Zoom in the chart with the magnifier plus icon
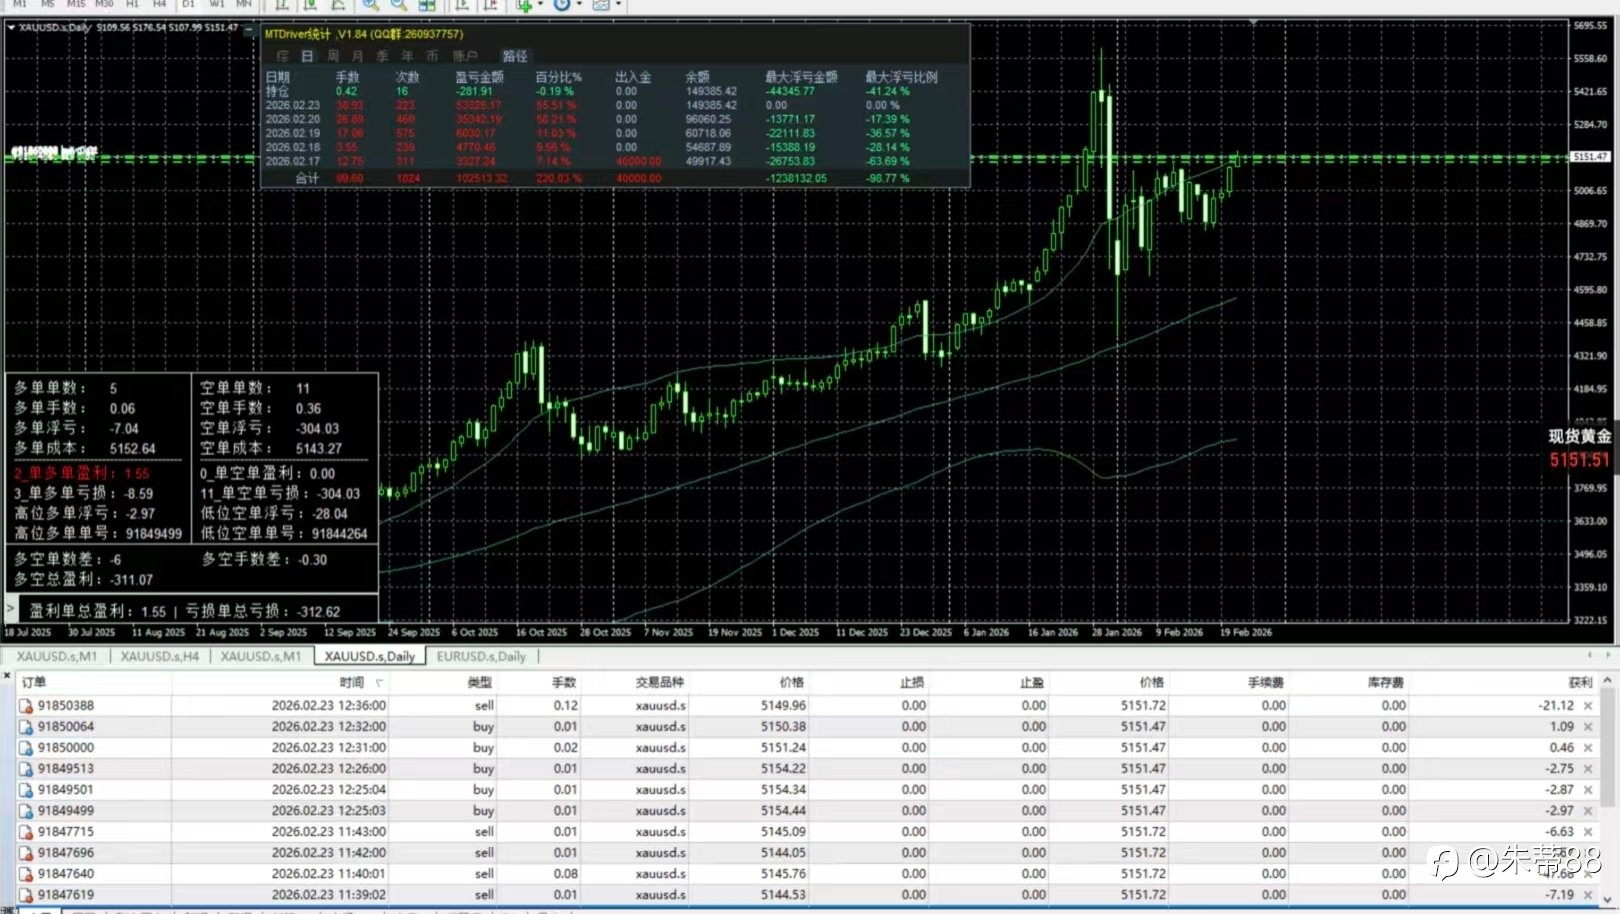The height and width of the screenshot is (914, 1620). [x=371, y=4]
